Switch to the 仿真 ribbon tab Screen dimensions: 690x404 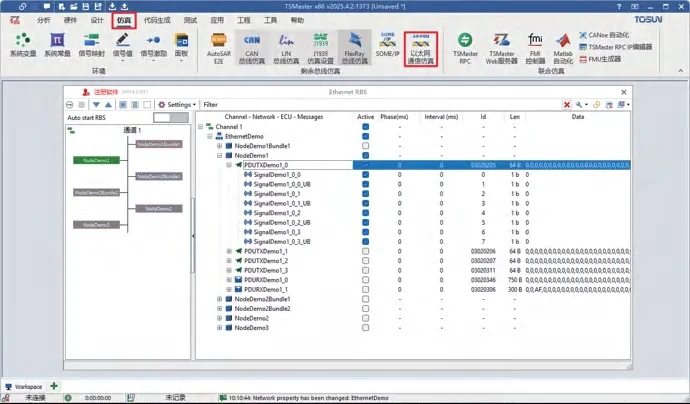(x=124, y=20)
